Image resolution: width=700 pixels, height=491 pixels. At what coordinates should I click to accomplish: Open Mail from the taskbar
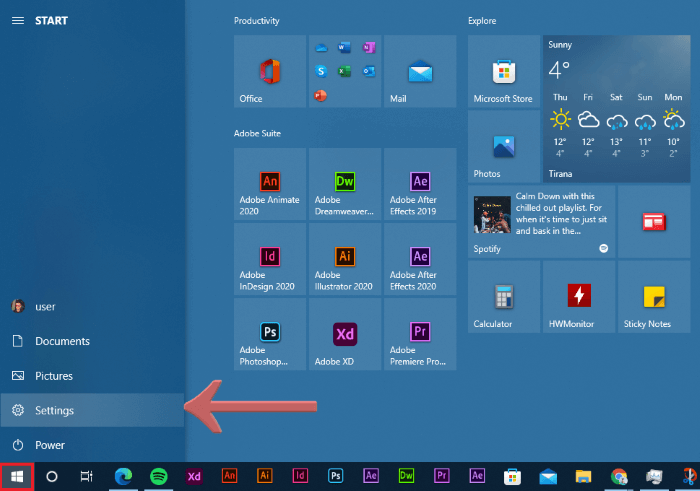tap(548, 477)
